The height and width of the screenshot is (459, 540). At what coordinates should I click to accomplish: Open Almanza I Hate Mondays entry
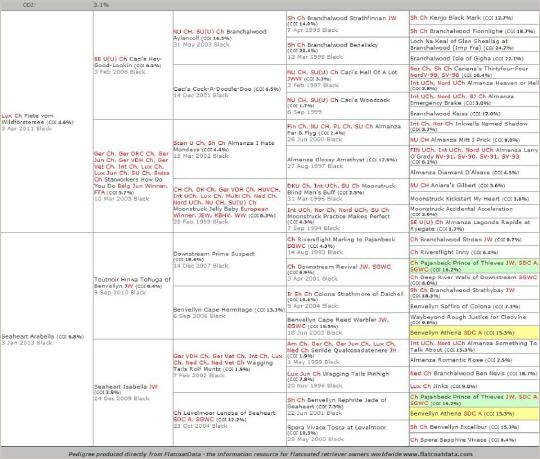224,146
